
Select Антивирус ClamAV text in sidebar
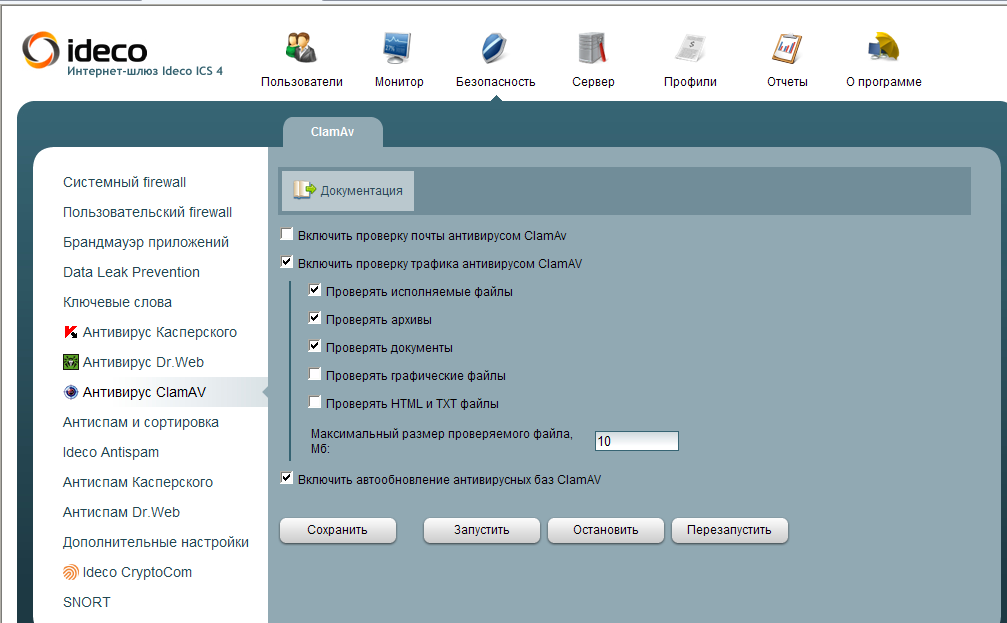click(x=144, y=392)
